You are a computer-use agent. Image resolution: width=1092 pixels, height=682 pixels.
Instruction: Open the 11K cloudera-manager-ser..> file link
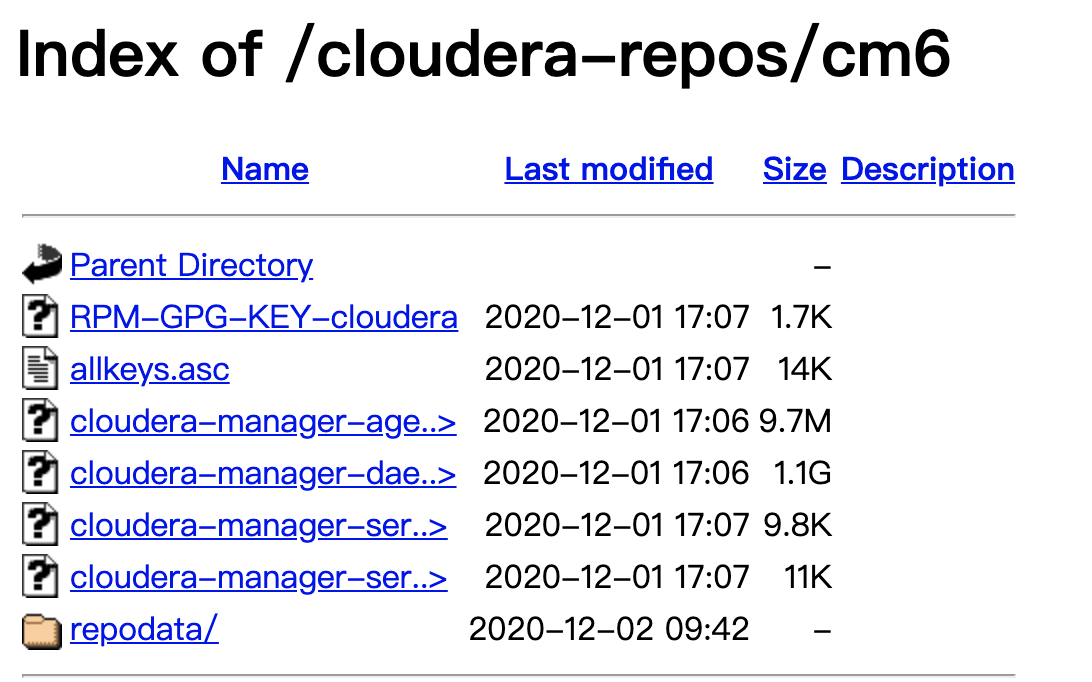[x=258, y=577]
